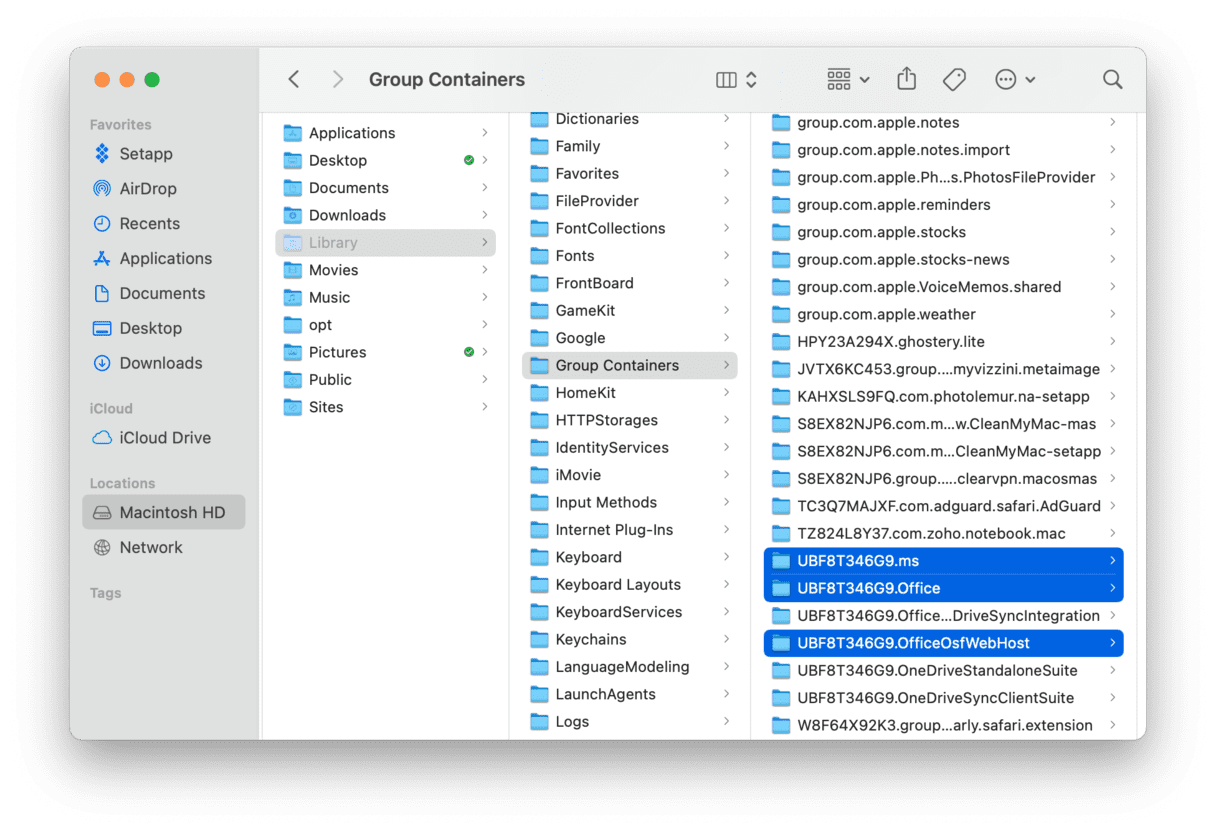Open the ellipsis Action menu
1216x832 pixels.
point(1014,79)
